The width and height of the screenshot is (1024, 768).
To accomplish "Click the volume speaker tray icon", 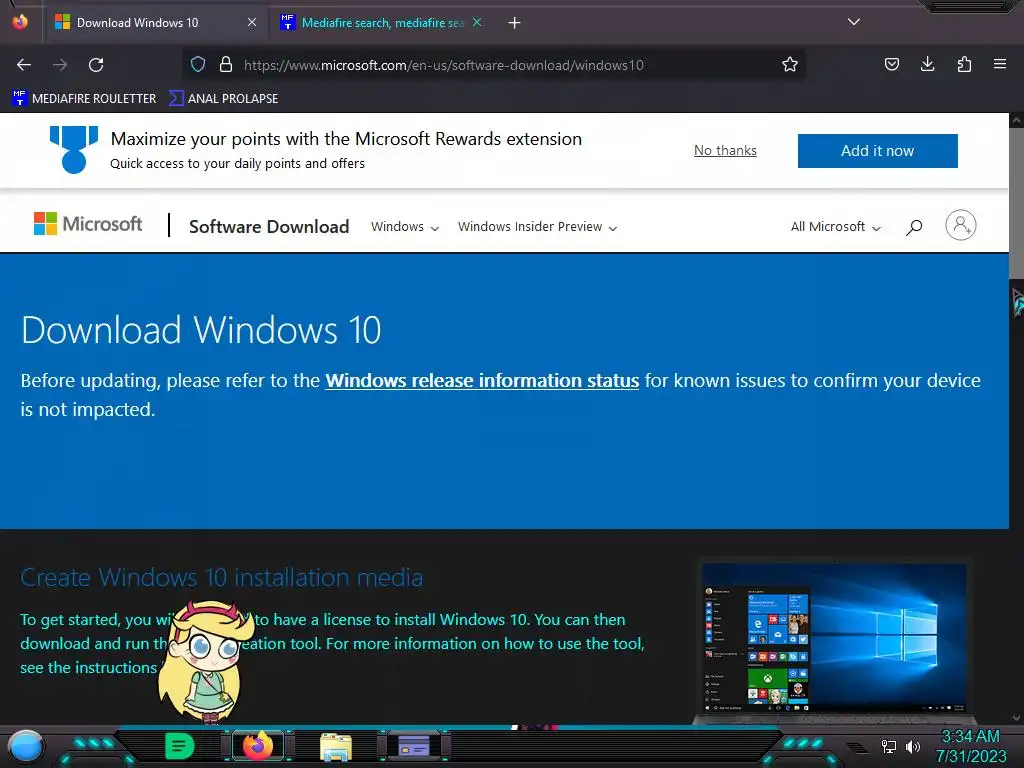I will pos(913,746).
